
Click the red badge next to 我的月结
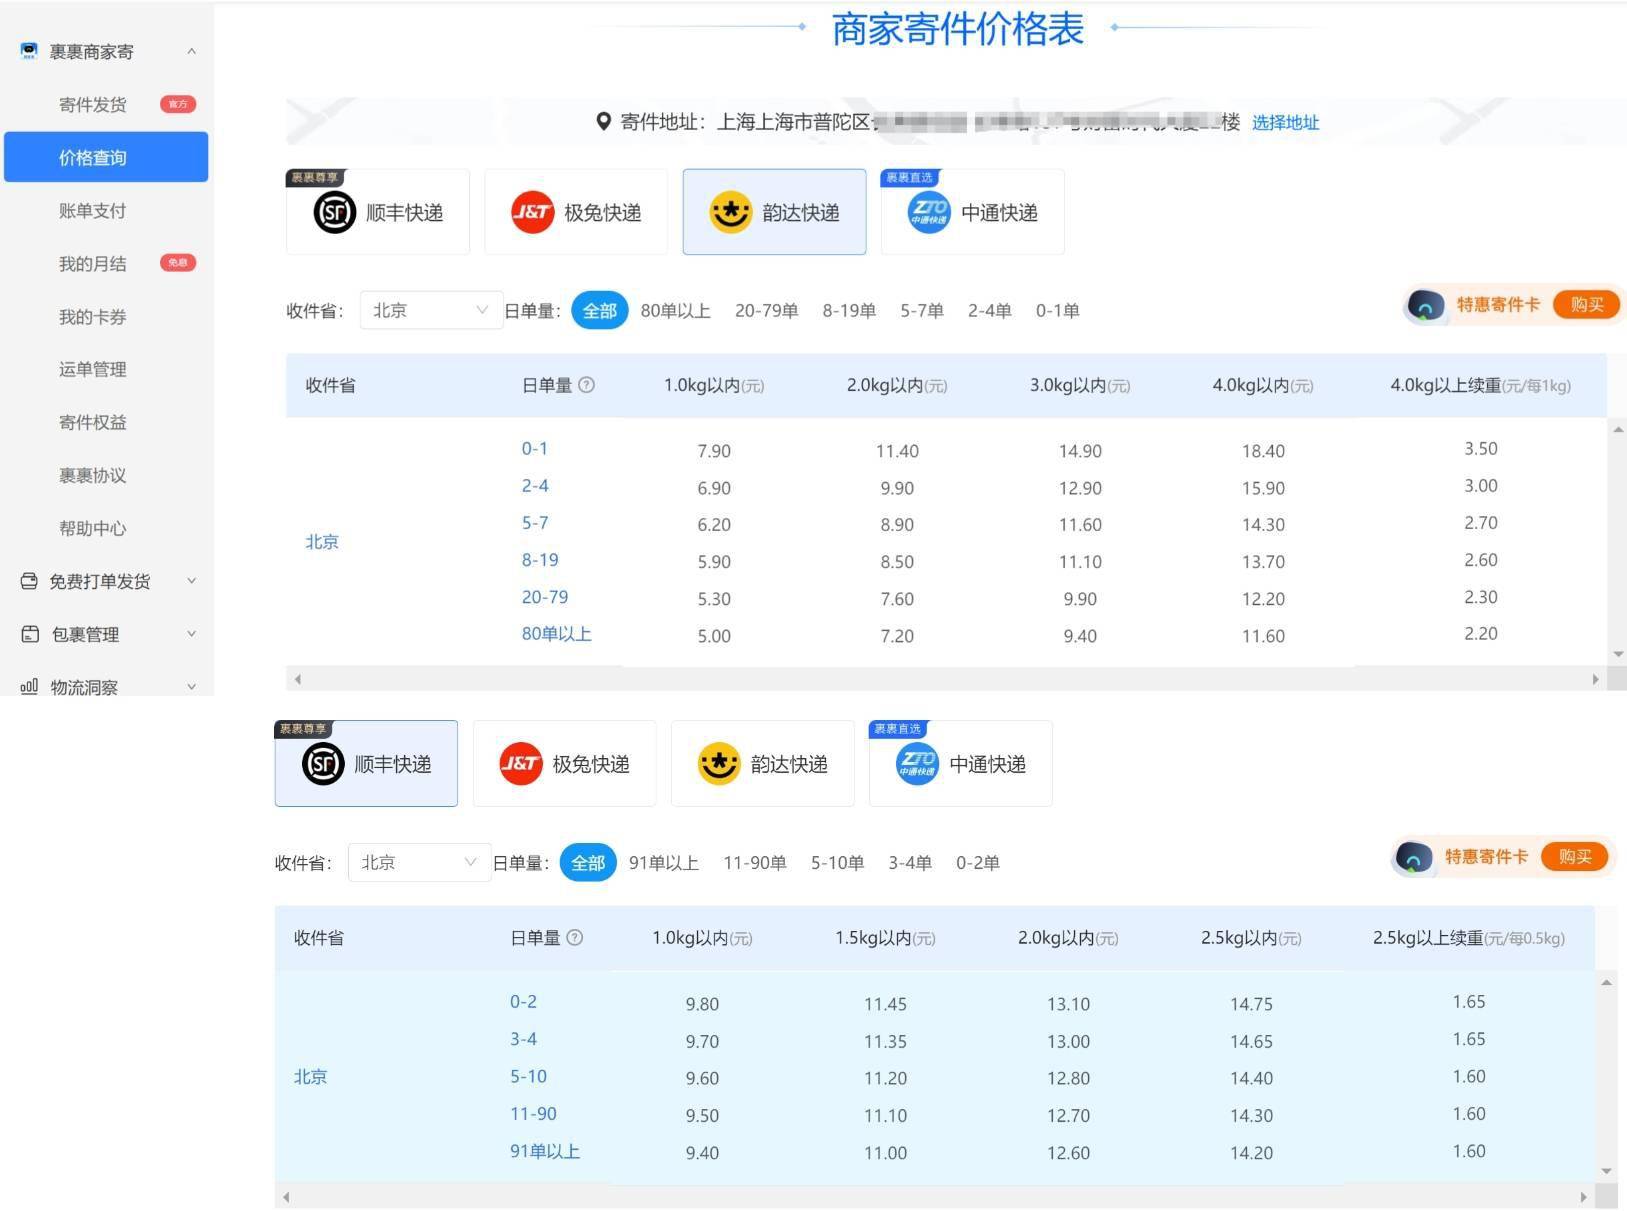coord(178,263)
